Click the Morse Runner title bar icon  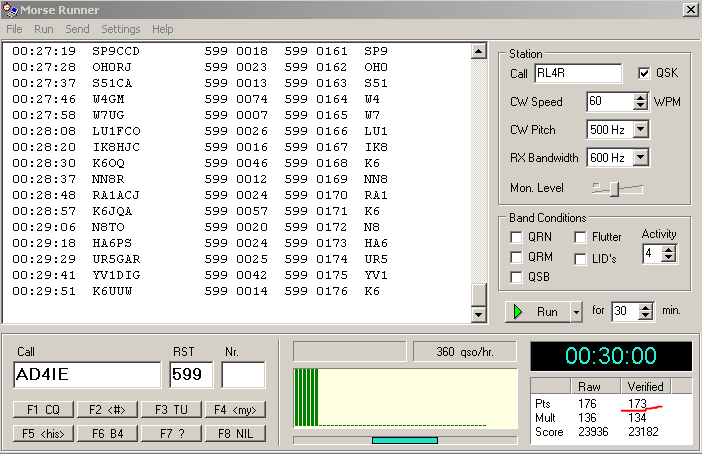click(x=10, y=9)
